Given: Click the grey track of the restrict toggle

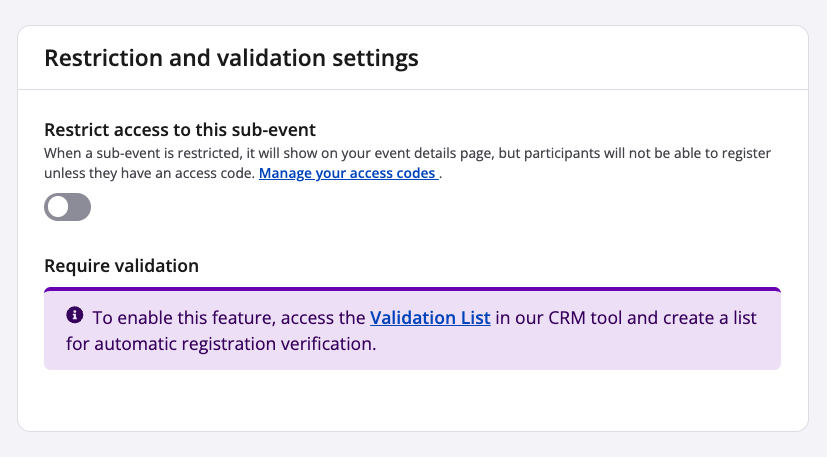Looking at the screenshot, I should [79, 207].
